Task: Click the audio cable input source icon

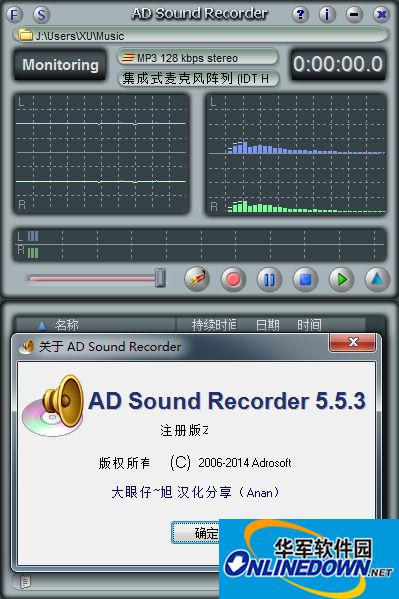Action: tap(197, 279)
